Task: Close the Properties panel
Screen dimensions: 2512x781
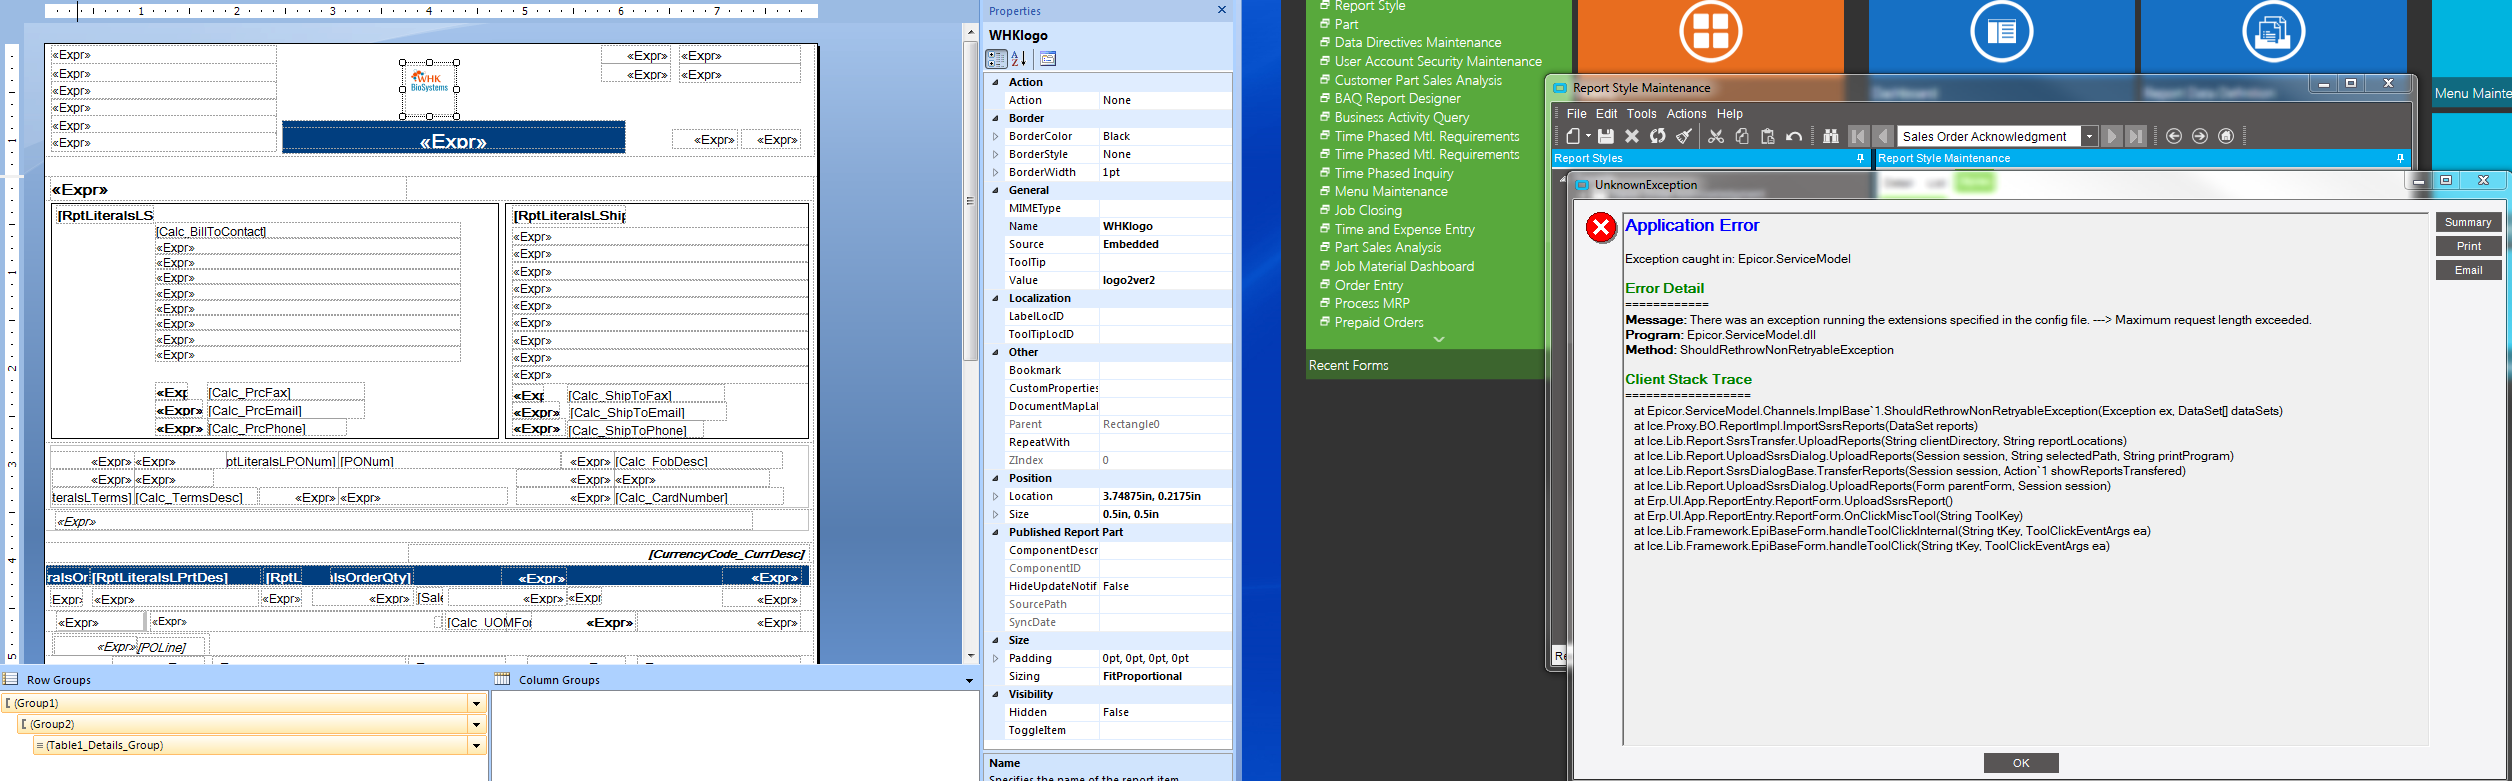Action: click(x=1222, y=10)
